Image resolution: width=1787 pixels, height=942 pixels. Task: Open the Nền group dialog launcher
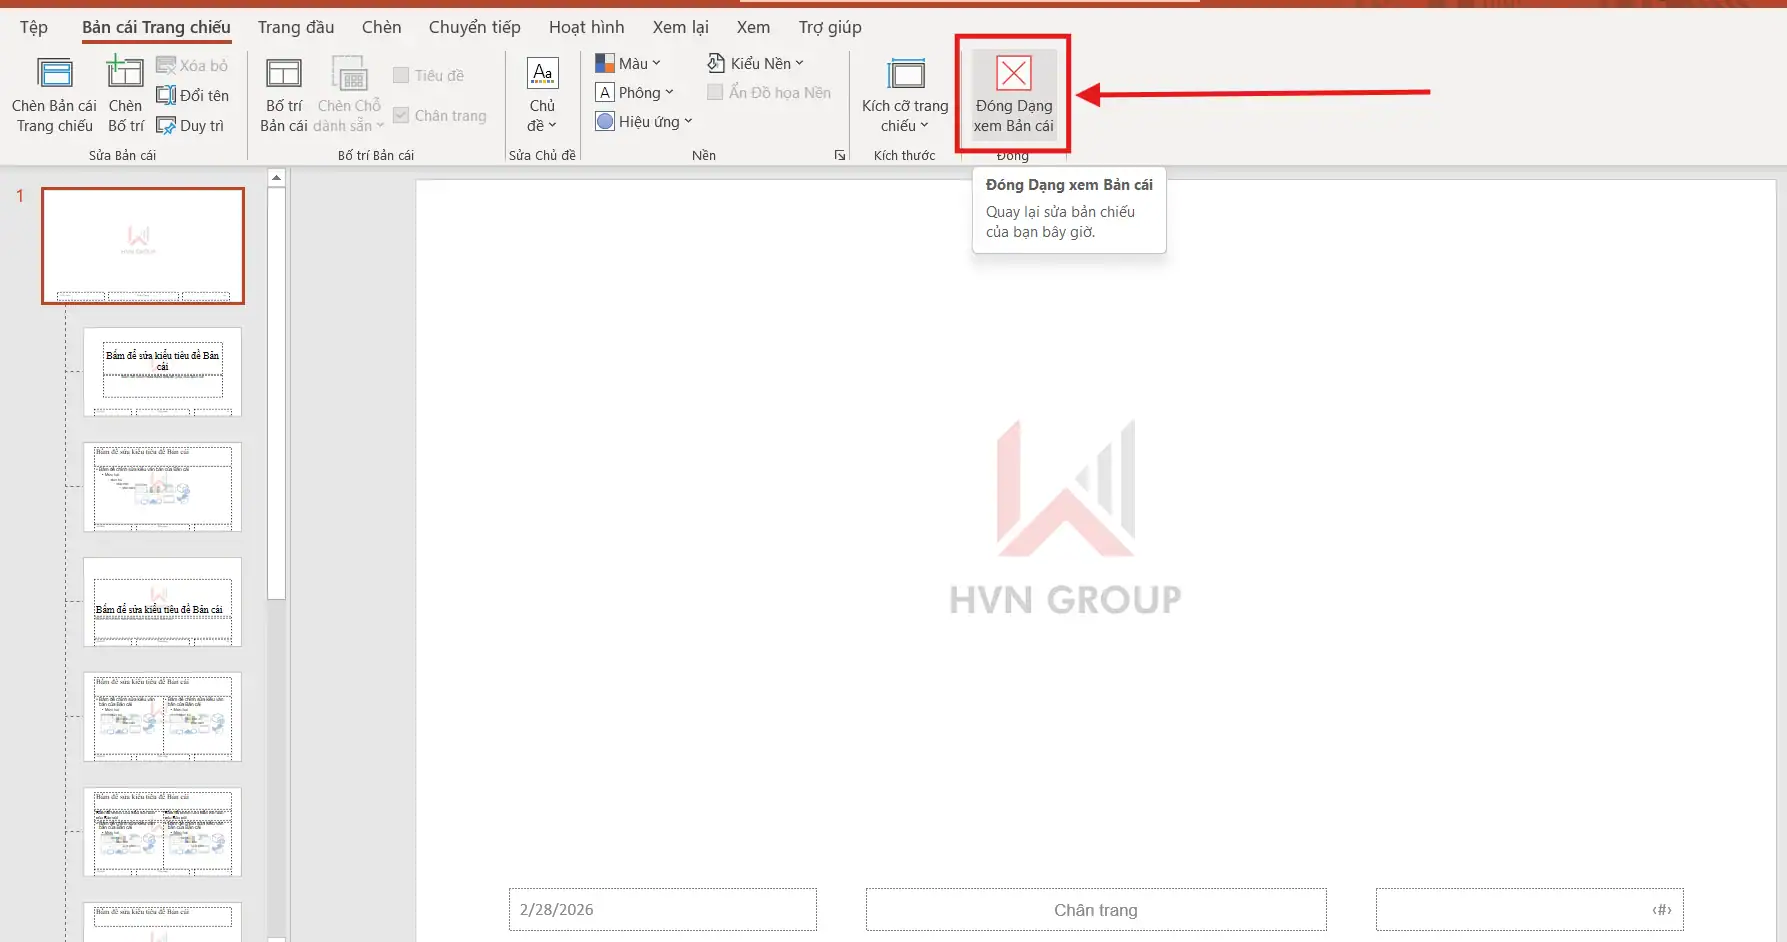840,155
